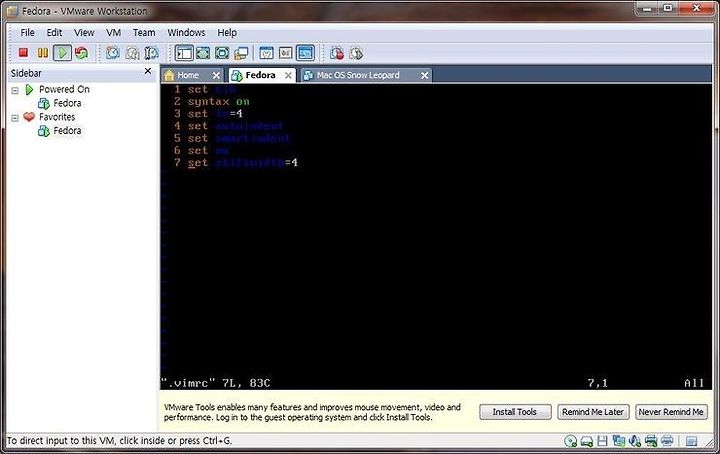Minimize the VMware Workstation window
The image size is (720, 454).
[x=647, y=8]
